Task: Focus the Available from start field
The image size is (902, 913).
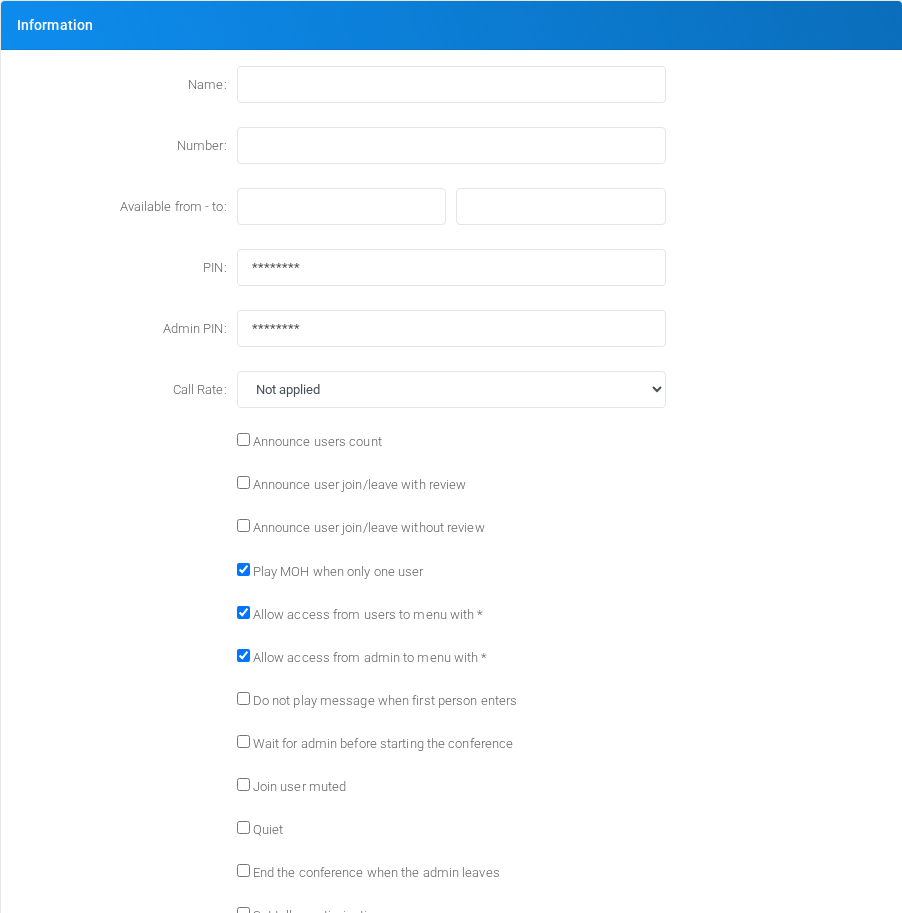Action: click(341, 206)
